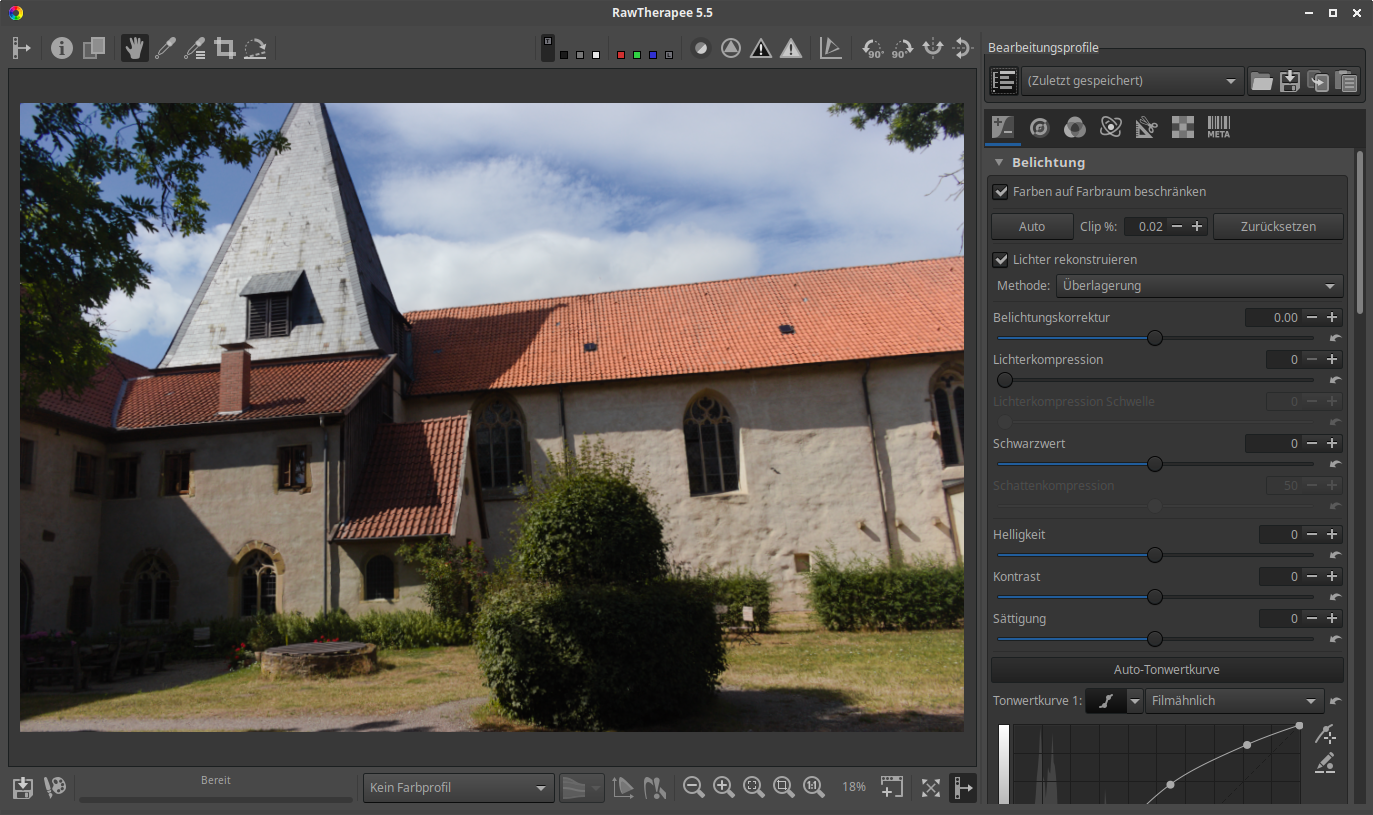Open the 'Kein Farbprofil' dropdown
This screenshot has height=815, width=1373.
tap(458, 787)
